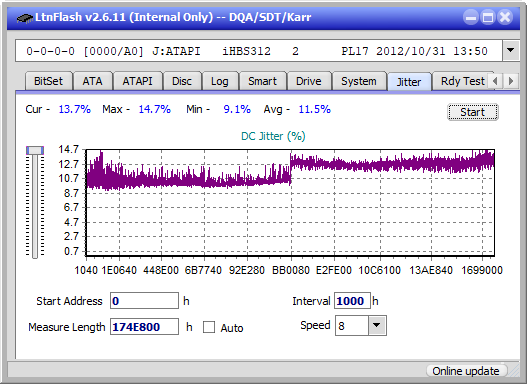This screenshot has width=527, height=384.
Task: Maximize the LtnFlash window
Action: (488, 17)
